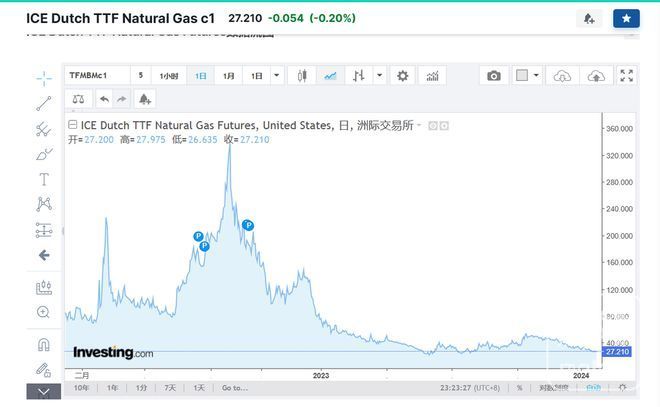Click the compare symbols scale icon

[x=79, y=99]
